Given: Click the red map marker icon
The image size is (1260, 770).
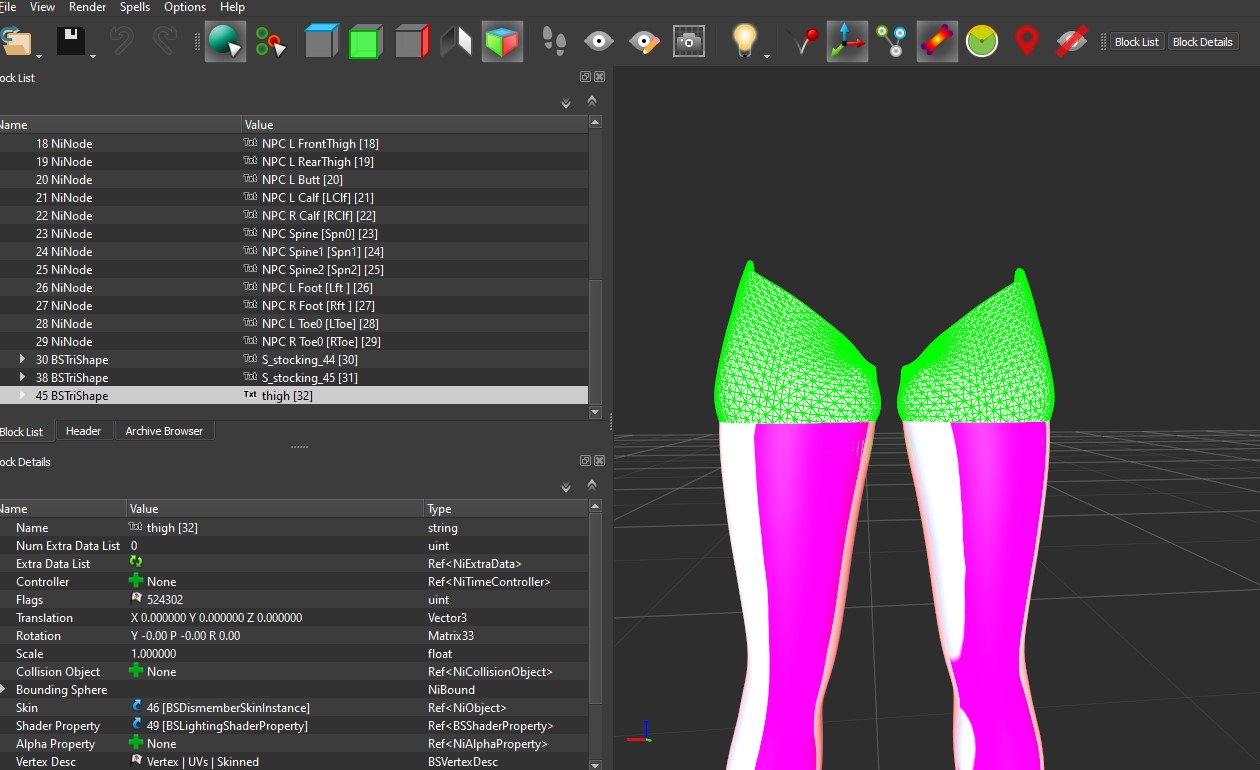Looking at the screenshot, I should coord(1026,41).
